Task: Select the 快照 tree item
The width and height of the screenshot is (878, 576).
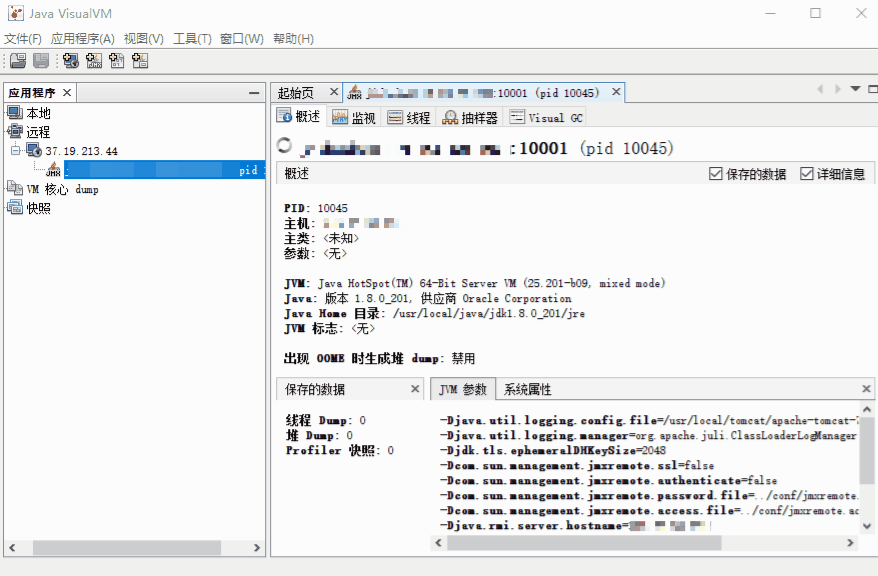Action: click(38, 208)
